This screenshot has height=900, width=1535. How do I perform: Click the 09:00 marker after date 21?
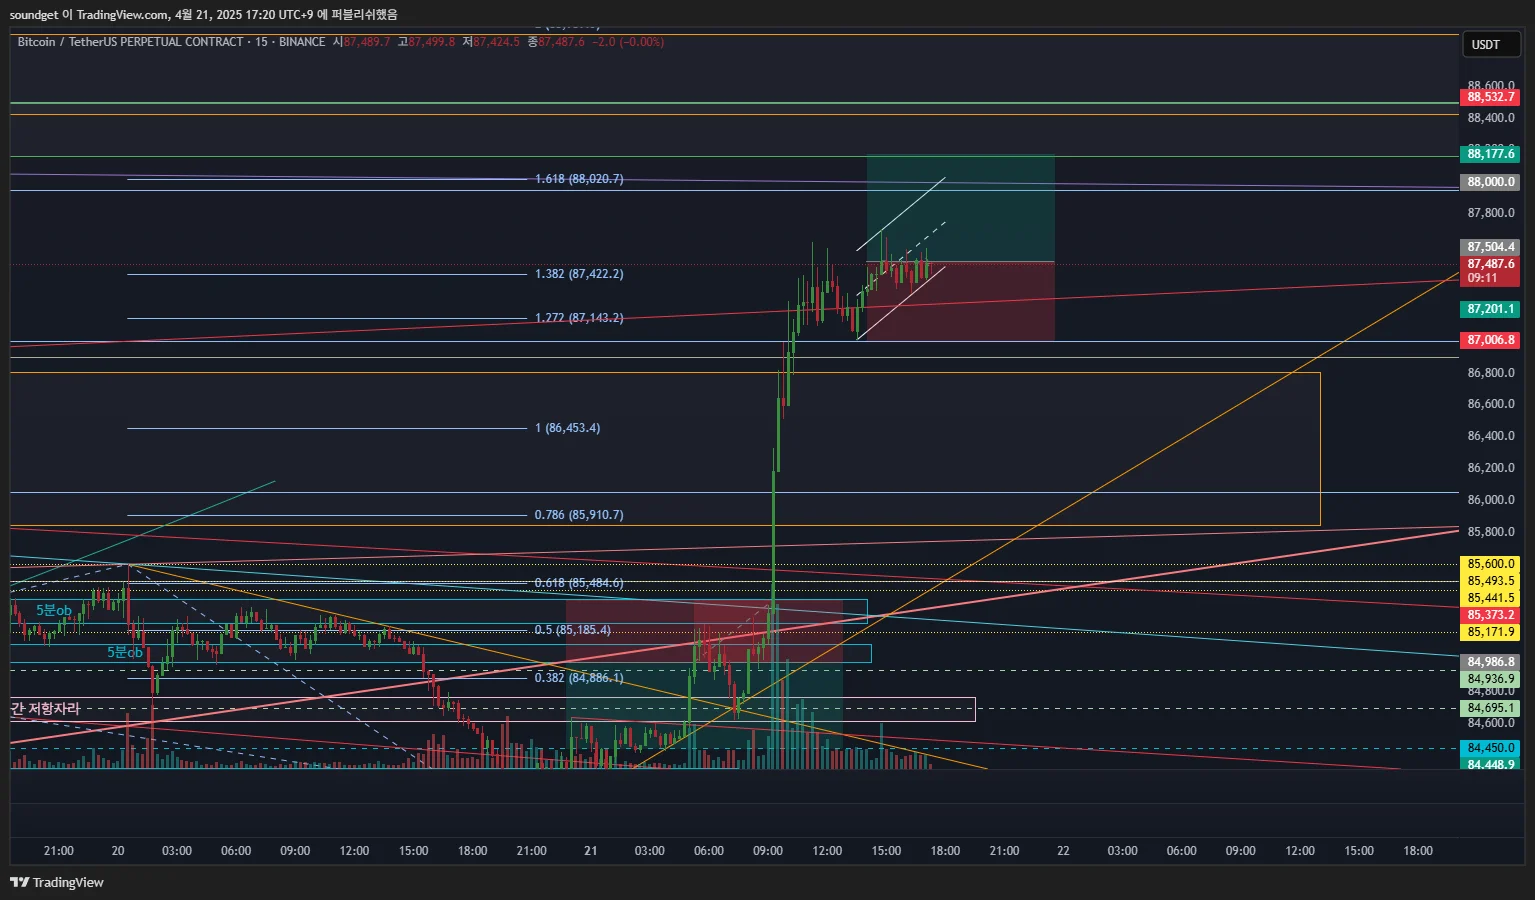tap(768, 851)
